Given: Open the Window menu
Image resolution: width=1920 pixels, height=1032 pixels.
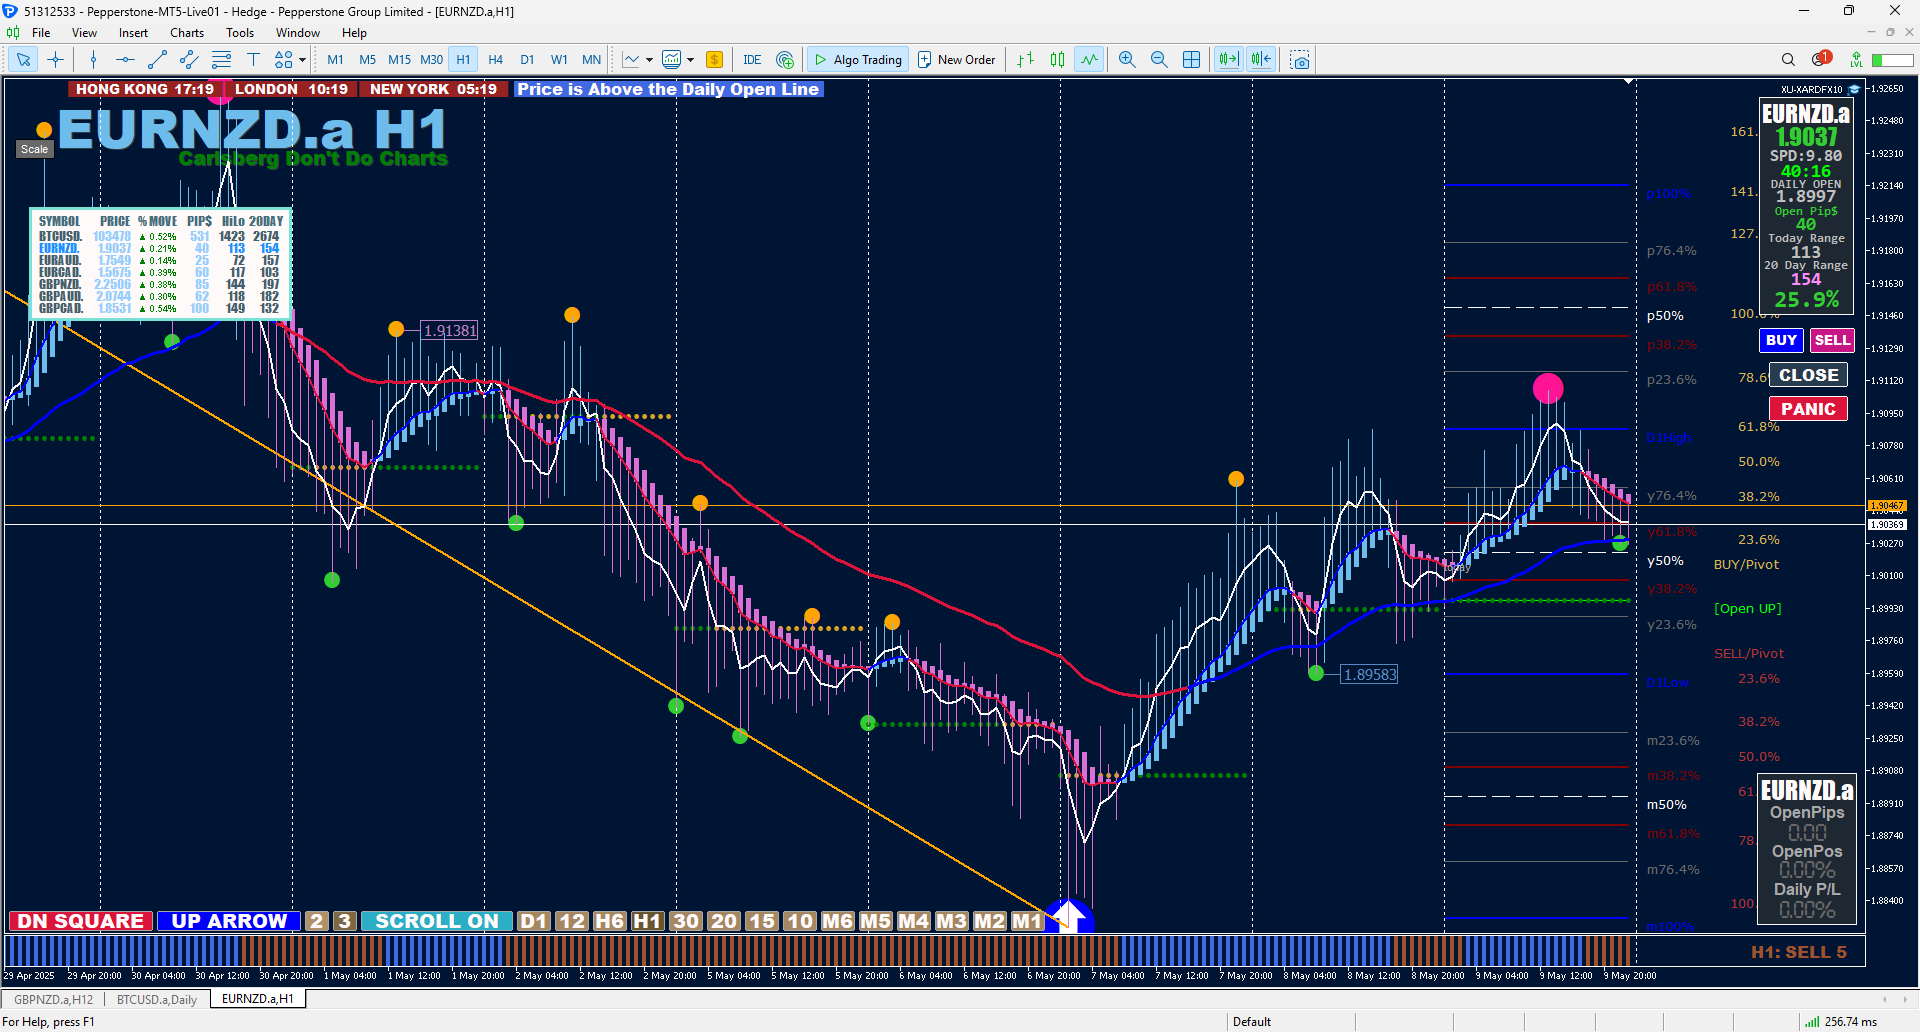Looking at the screenshot, I should point(297,33).
